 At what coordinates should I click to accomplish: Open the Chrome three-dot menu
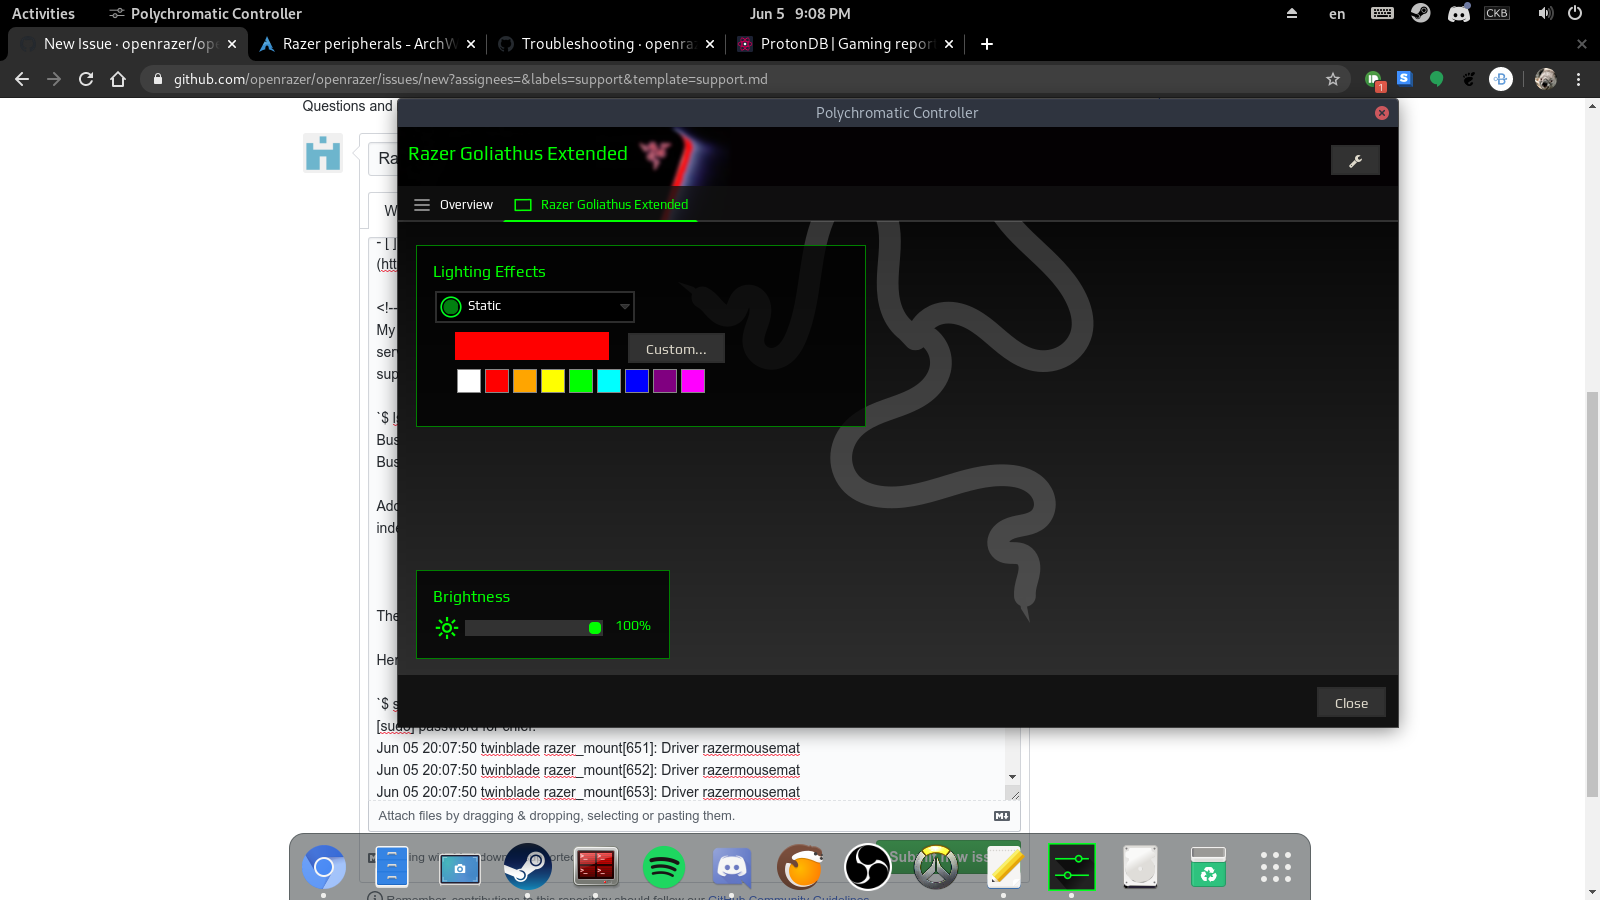(x=1579, y=79)
